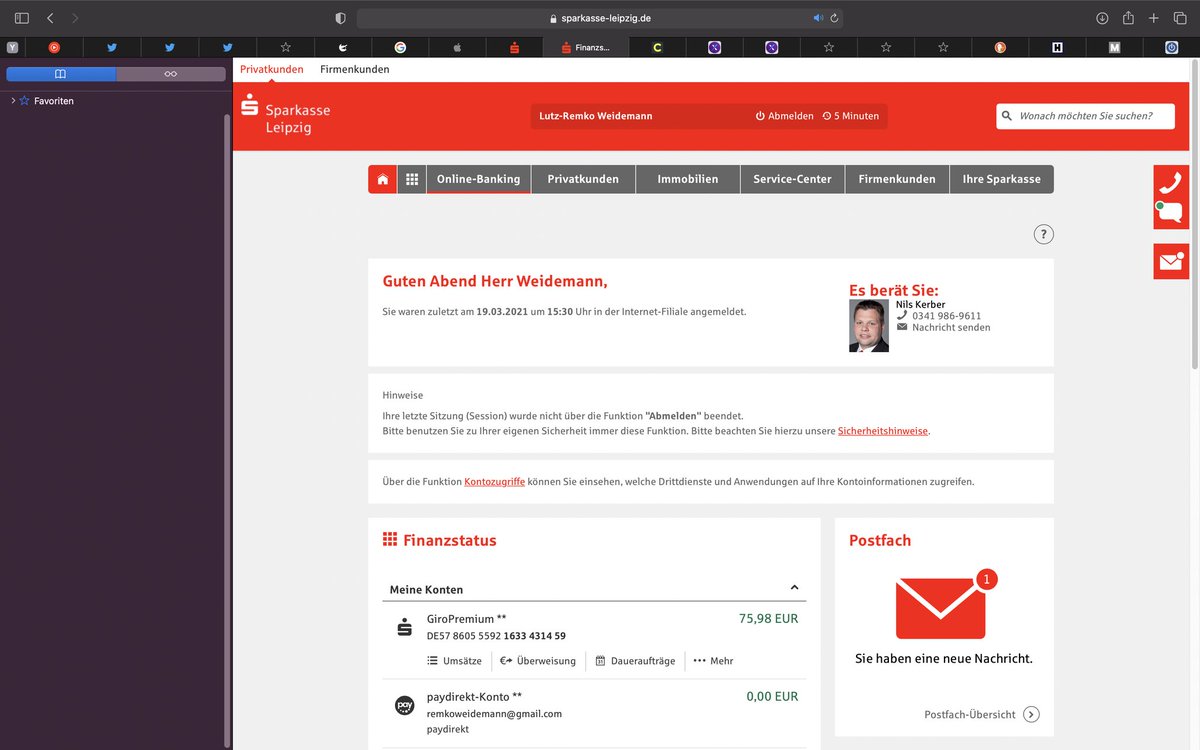The height and width of the screenshot is (750, 1200).
Task: Open Umsätze for GiroPremium
Action: (455, 661)
